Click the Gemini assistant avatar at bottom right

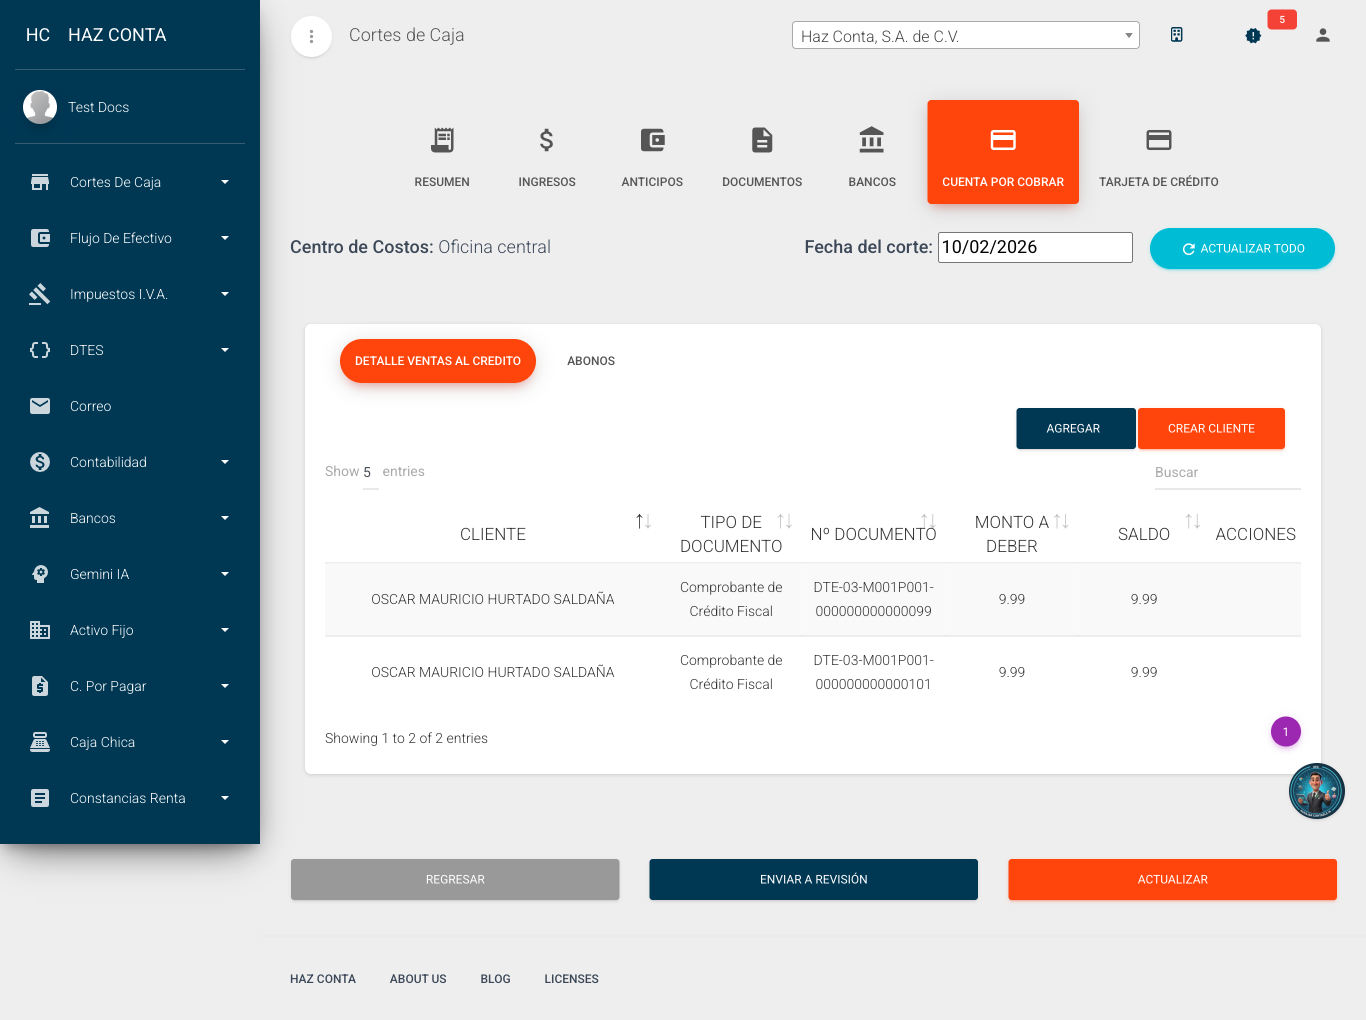point(1316,790)
